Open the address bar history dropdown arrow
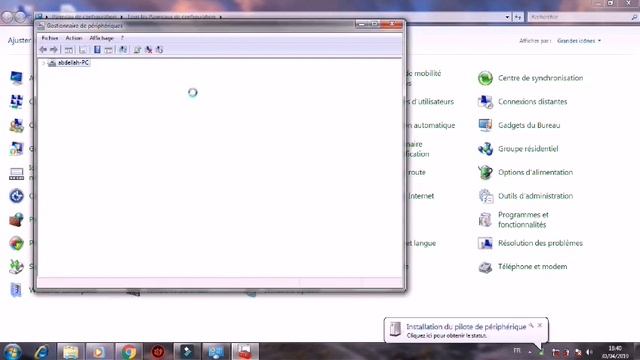Screen dimensions: 640x360 pos(507,17)
